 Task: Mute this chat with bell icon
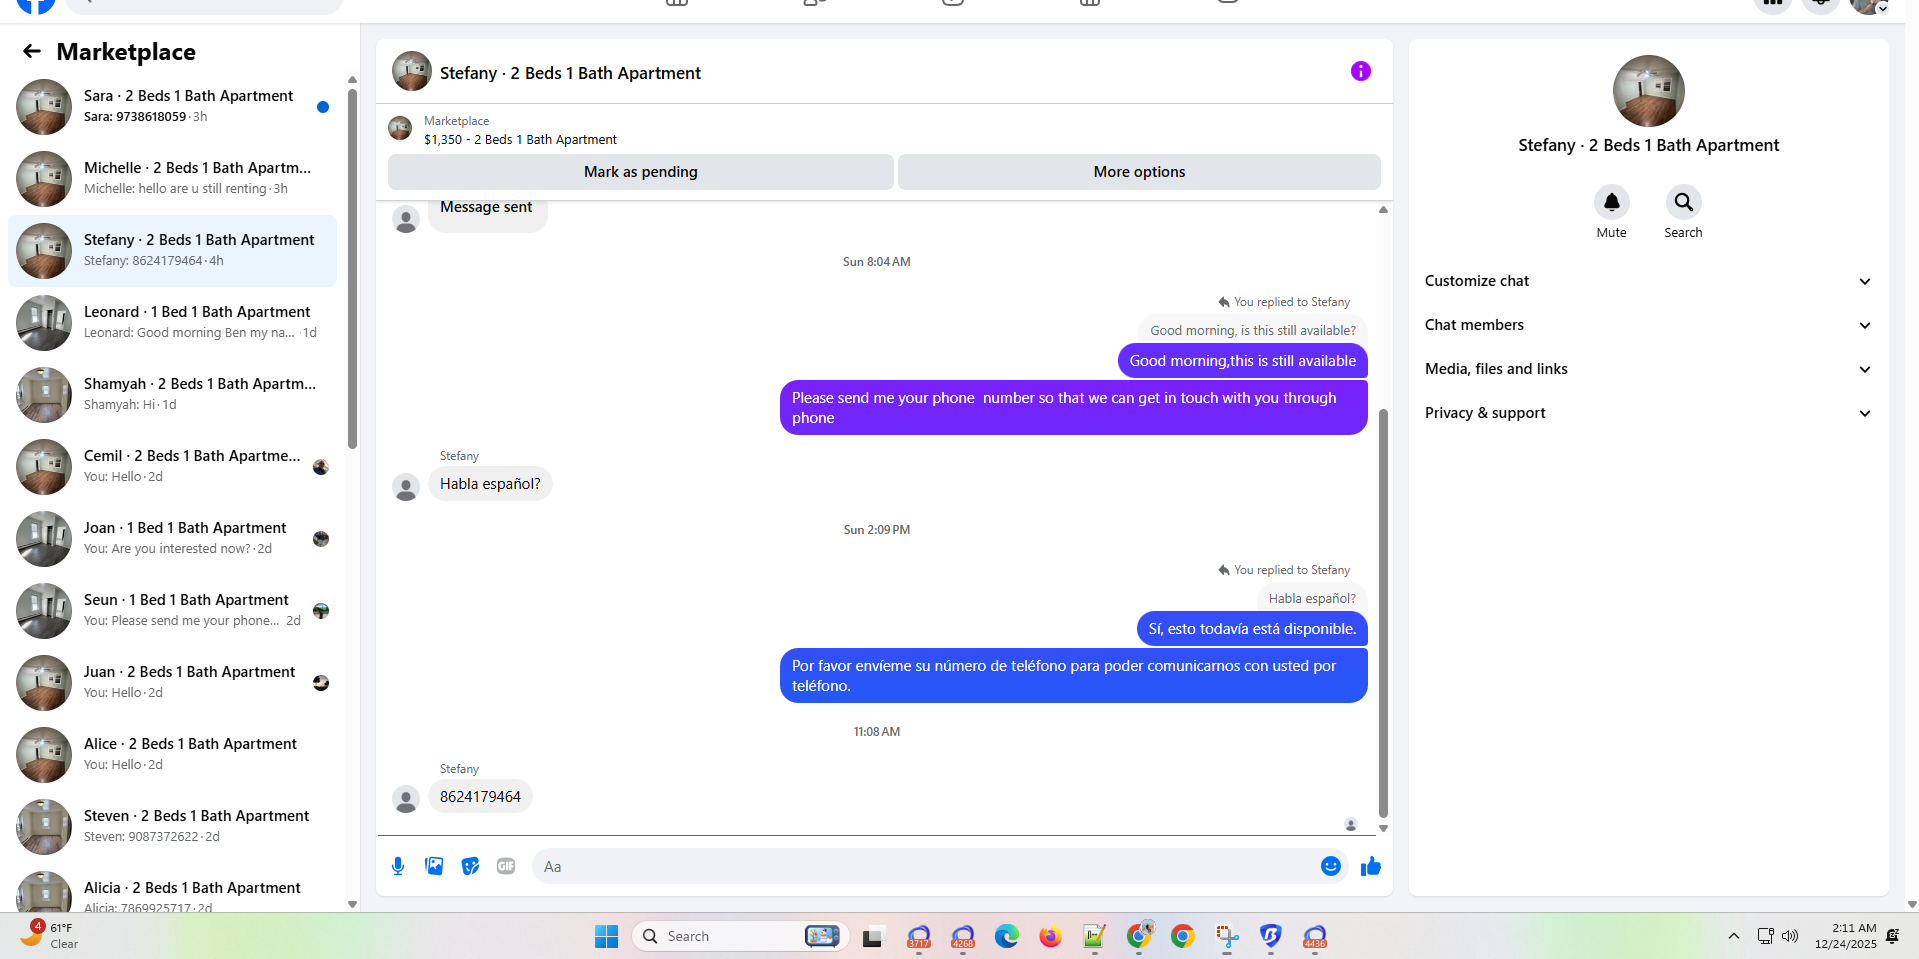click(x=1611, y=202)
